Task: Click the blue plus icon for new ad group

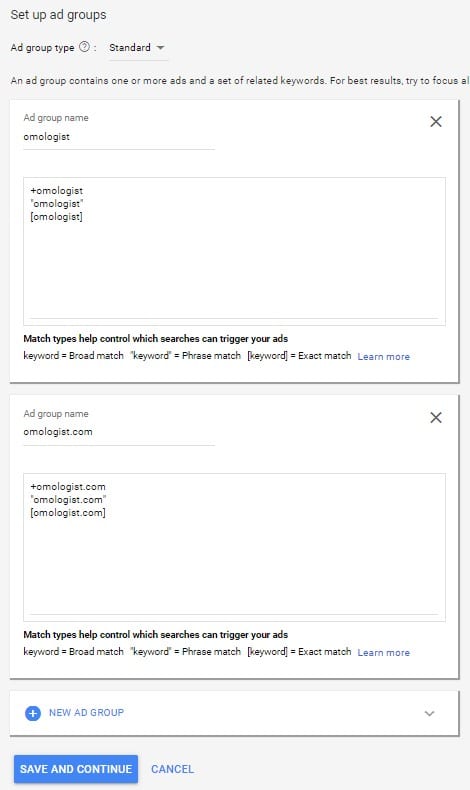Action: click(x=33, y=713)
